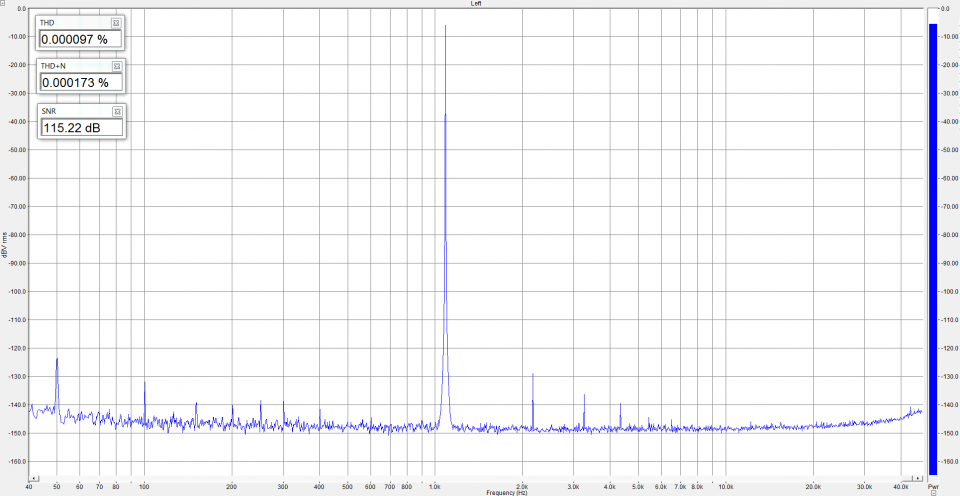This screenshot has height=496, width=960.
Task: Click the right scroll arrow on frequency axis
Action: point(916,478)
